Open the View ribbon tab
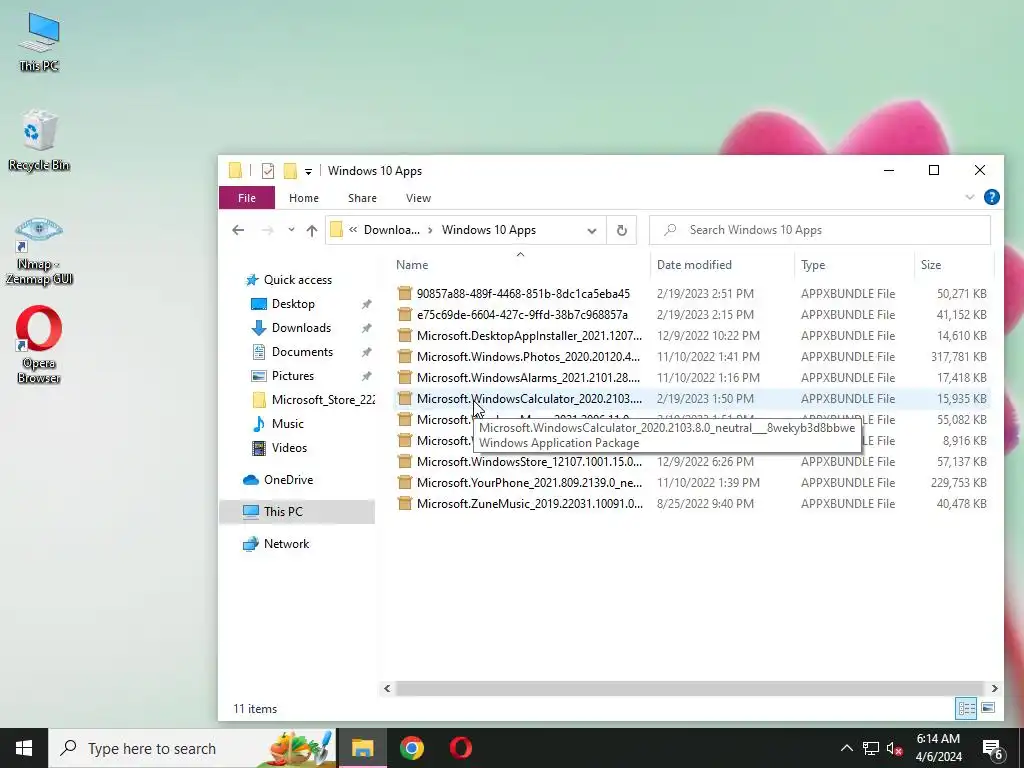Image resolution: width=1024 pixels, height=768 pixels. coord(418,198)
